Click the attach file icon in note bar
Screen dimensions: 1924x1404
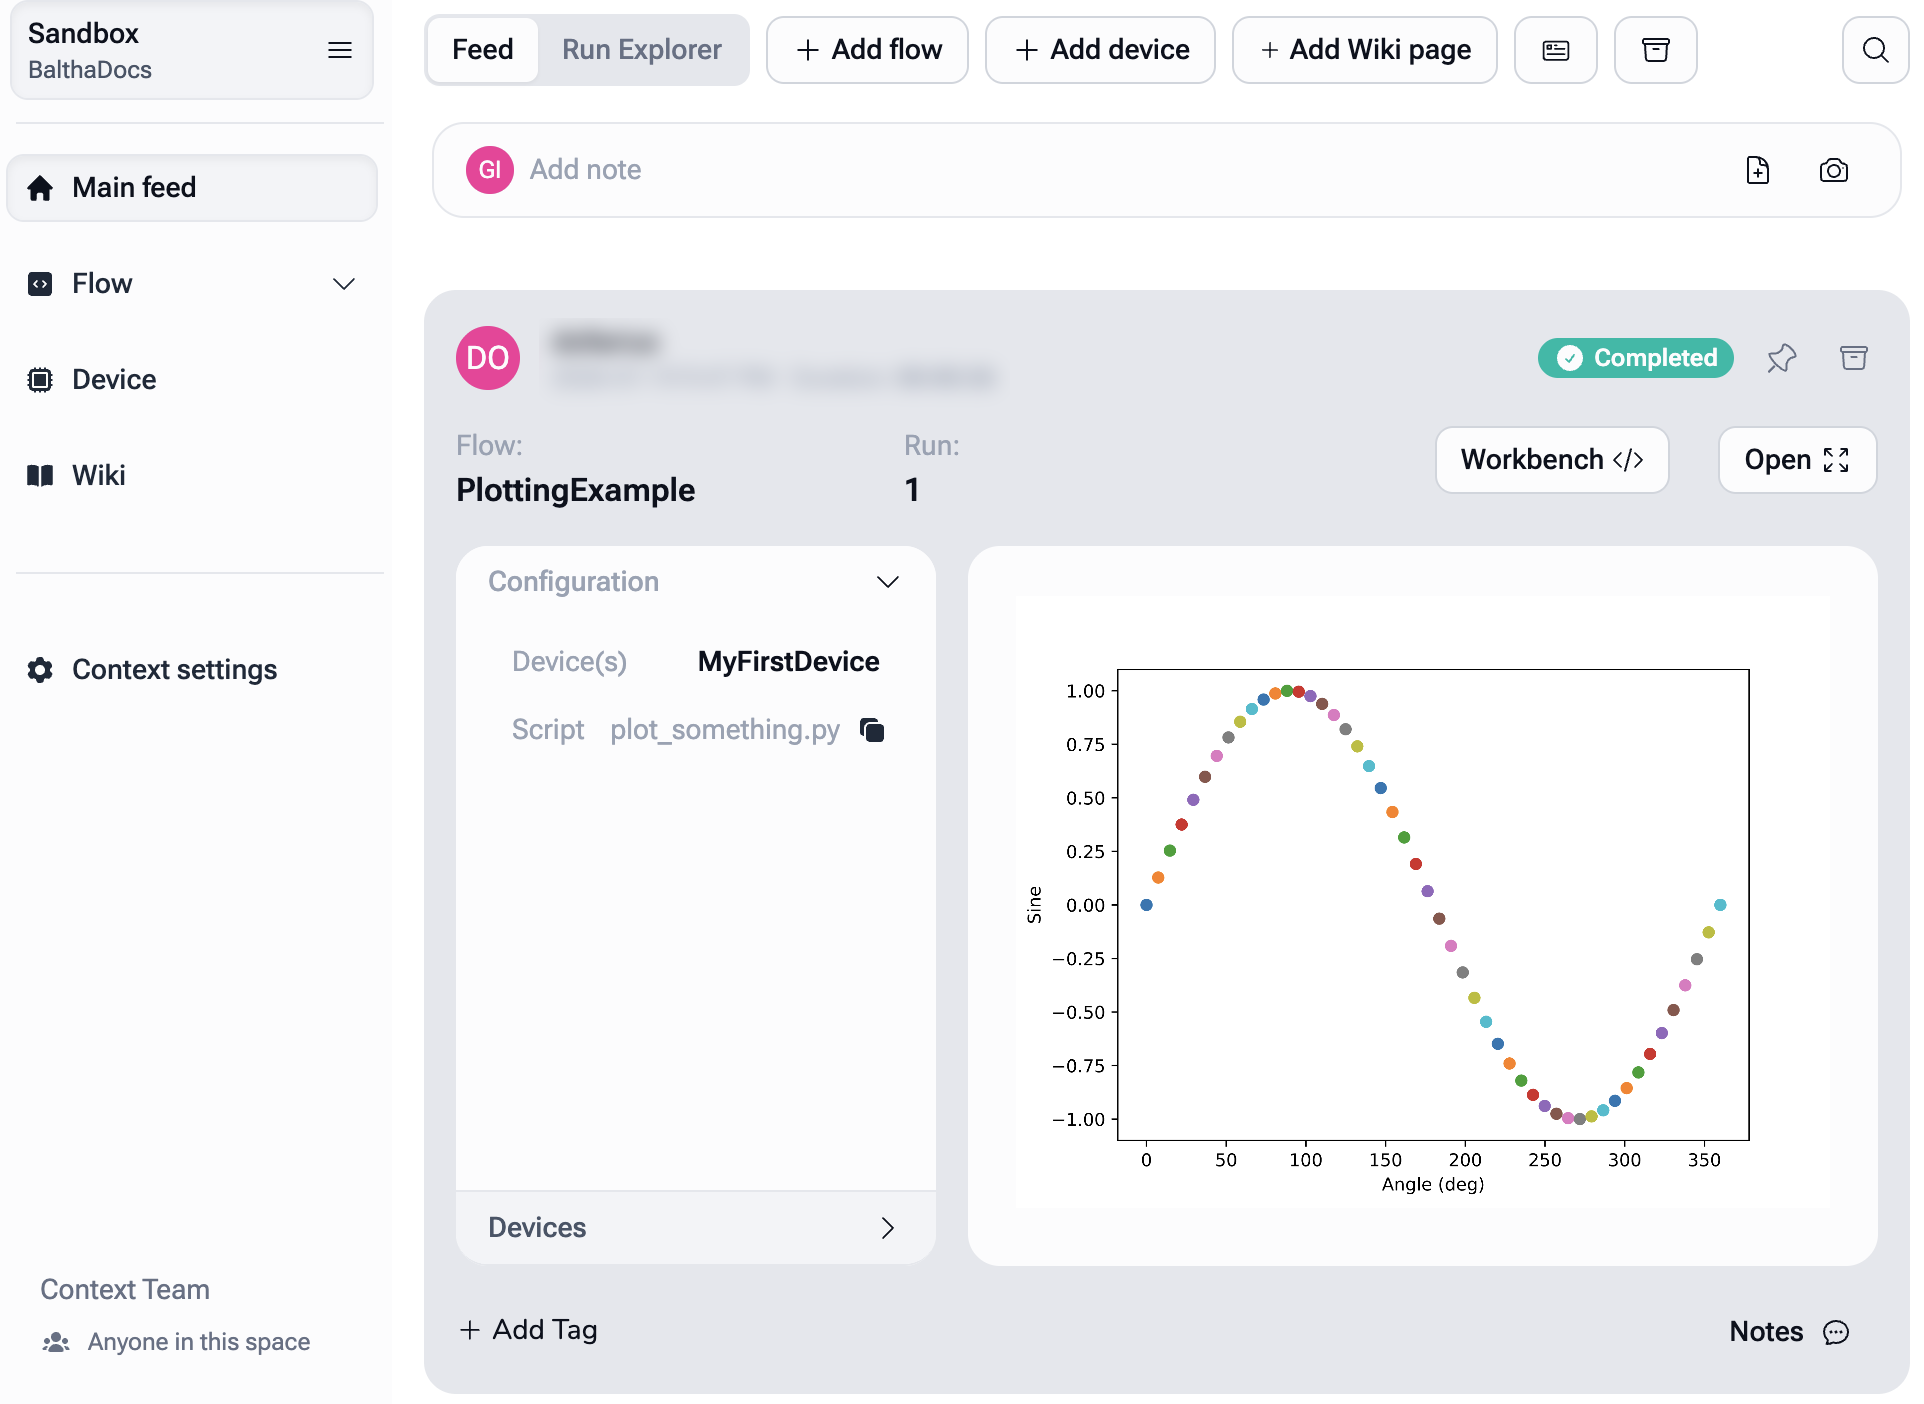(1757, 170)
